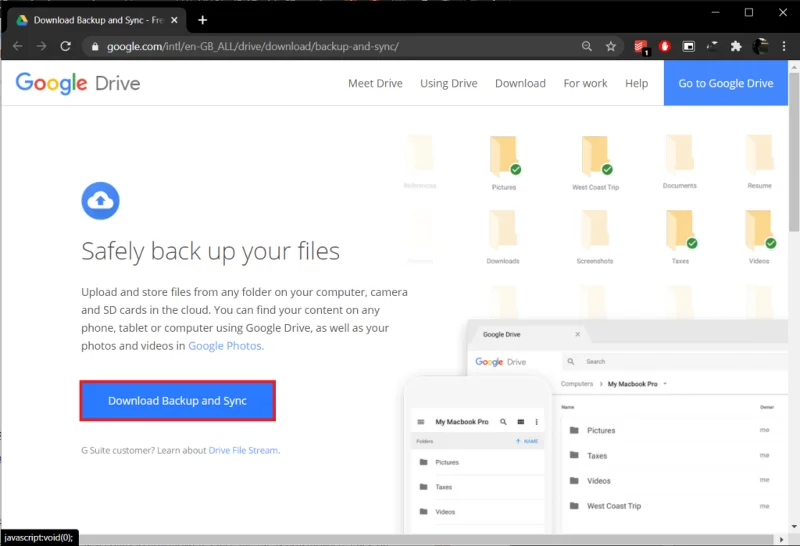Click the Taxes folder with green checkmark
Viewport: 800px width, 546px height.
(682, 230)
